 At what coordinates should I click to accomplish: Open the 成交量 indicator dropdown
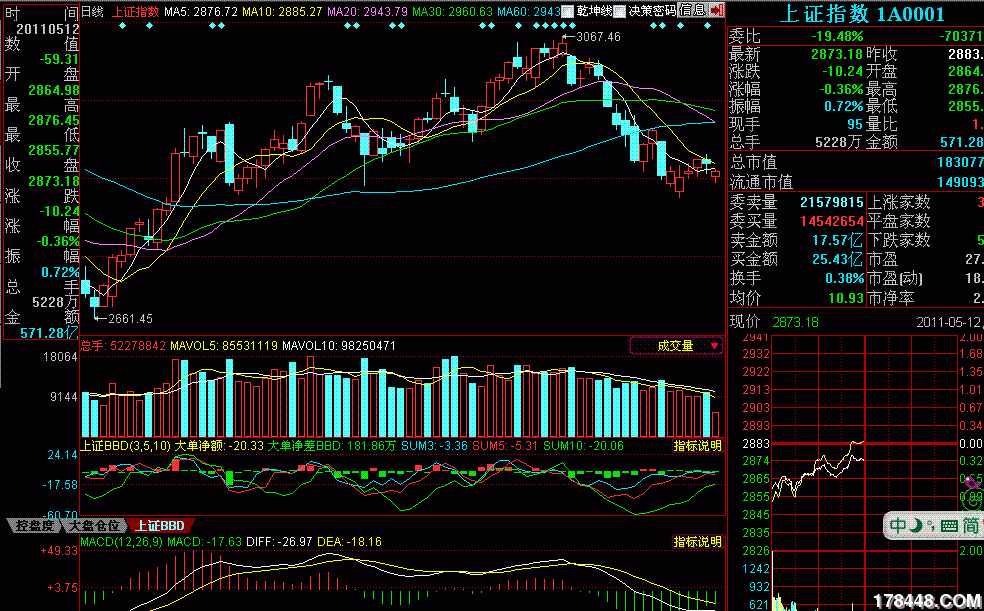click(676, 345)
